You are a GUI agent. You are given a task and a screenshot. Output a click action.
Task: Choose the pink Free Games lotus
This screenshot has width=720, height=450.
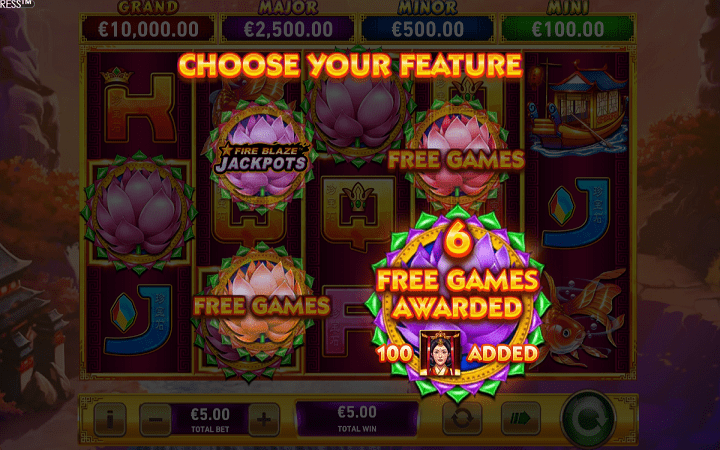[x=456, y=154]
